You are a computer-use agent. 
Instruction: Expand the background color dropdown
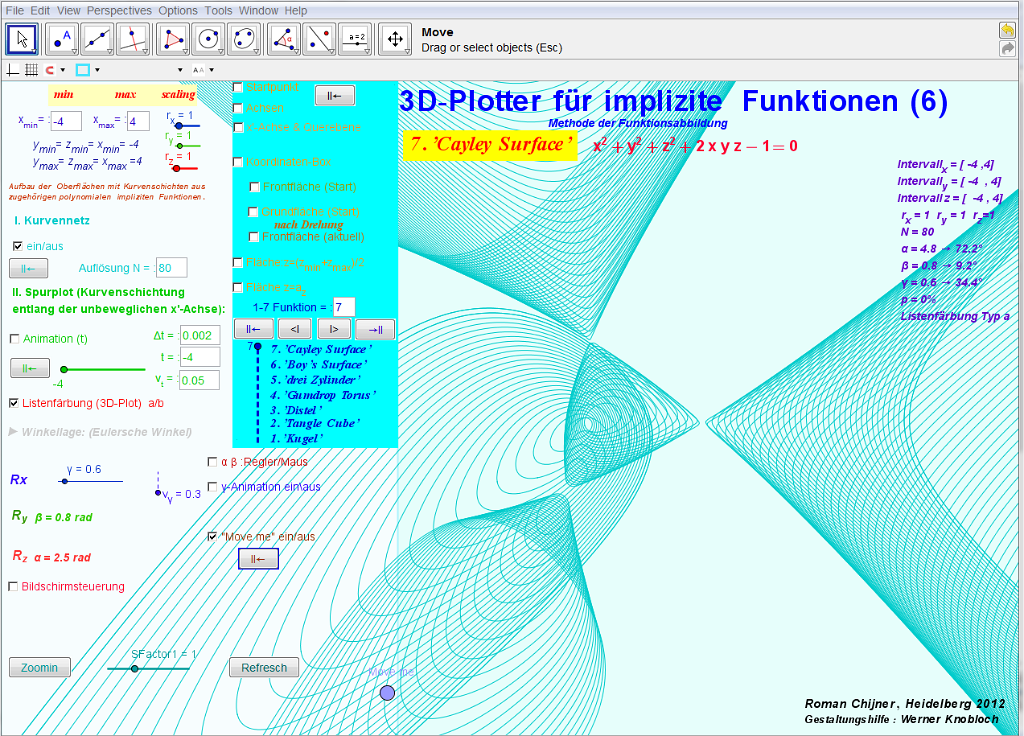[97, 70]
